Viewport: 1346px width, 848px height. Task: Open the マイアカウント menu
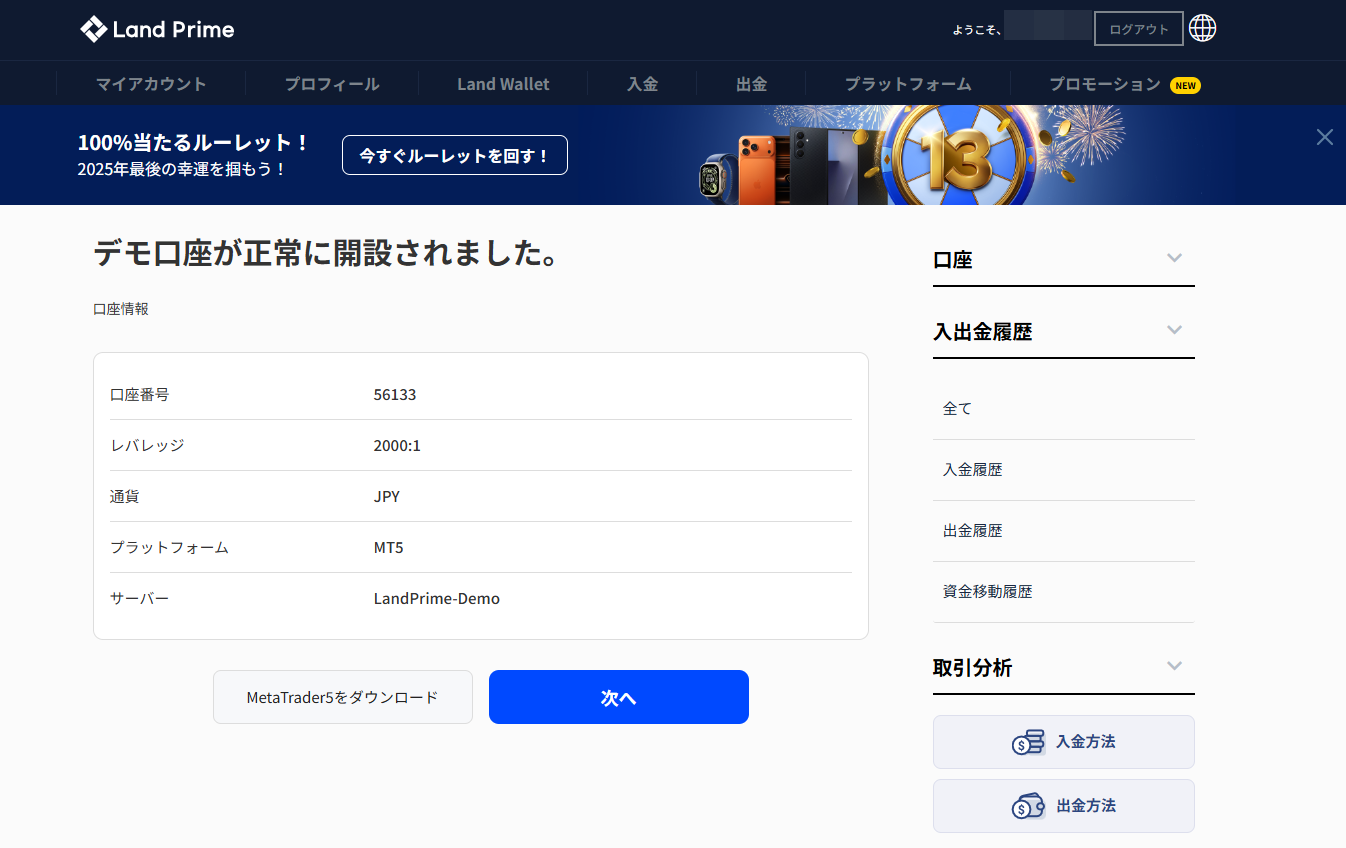pos(151,84)
